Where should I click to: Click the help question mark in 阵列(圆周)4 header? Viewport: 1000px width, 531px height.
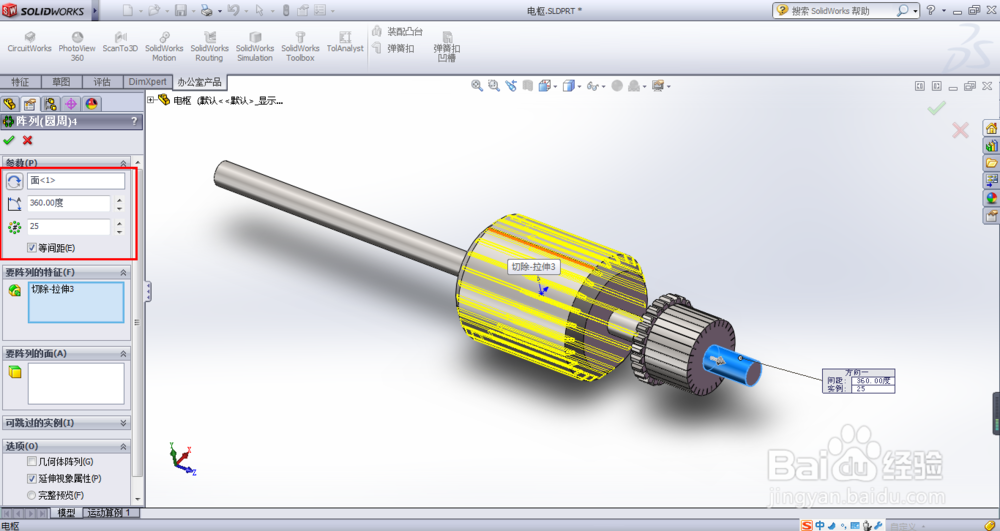(x=134, y=121)
